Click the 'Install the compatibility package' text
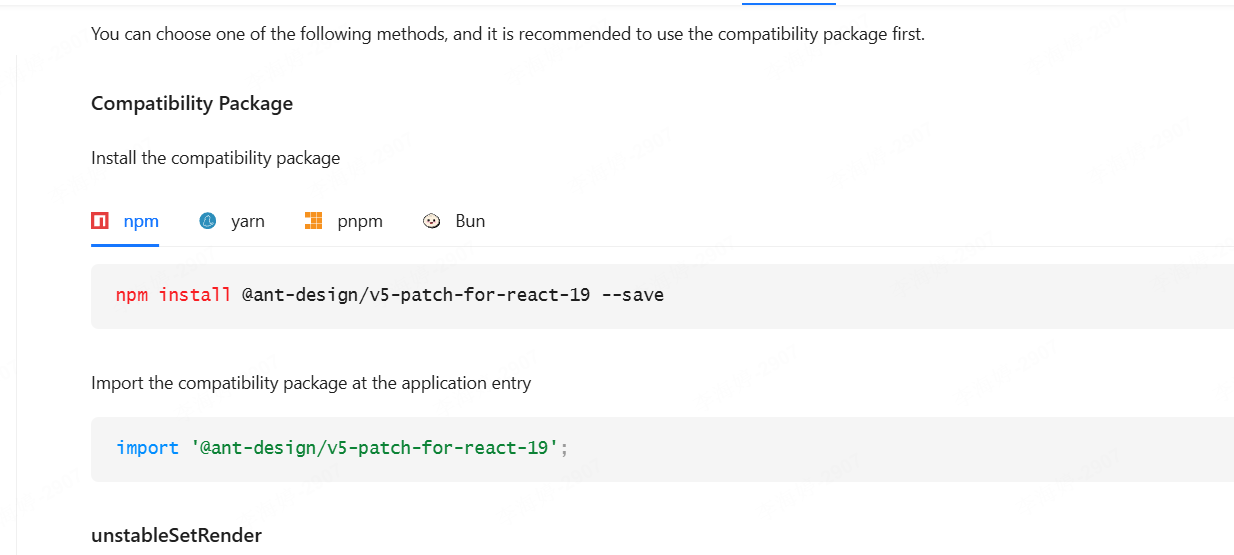Viewport: 1234px width, 555px height. point(216,158)
